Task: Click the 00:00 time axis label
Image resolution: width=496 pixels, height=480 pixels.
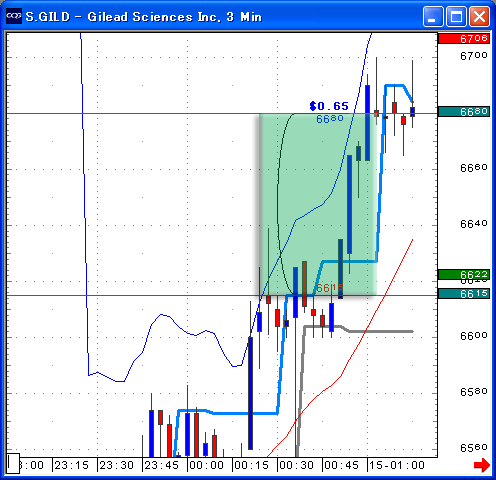Action: [206, 465]
